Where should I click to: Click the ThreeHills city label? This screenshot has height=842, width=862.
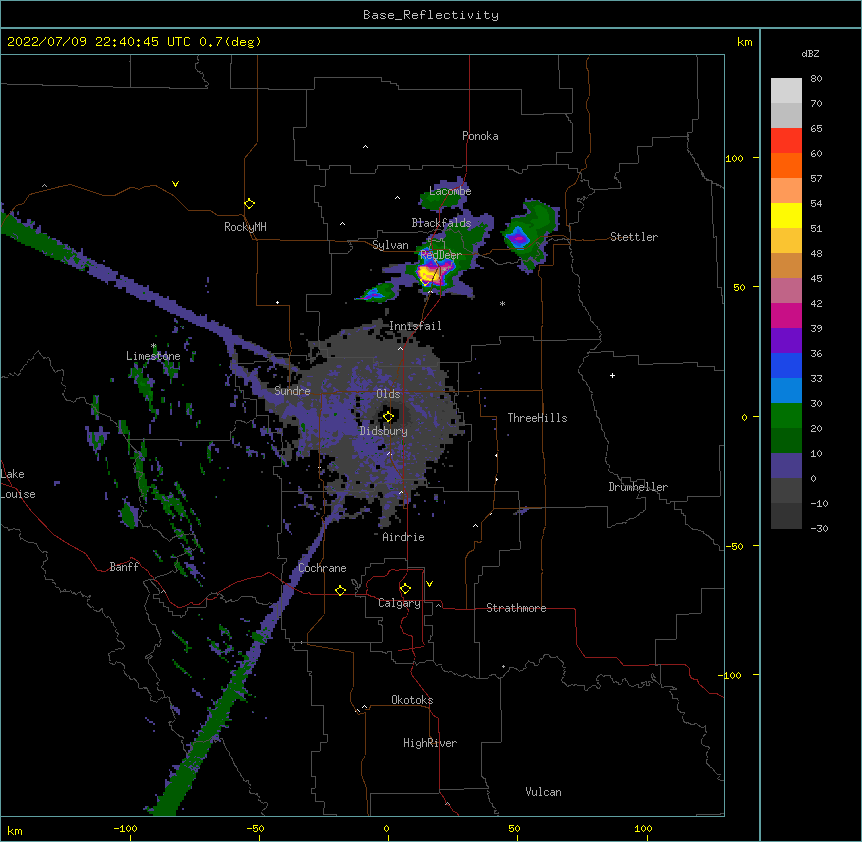537,418
